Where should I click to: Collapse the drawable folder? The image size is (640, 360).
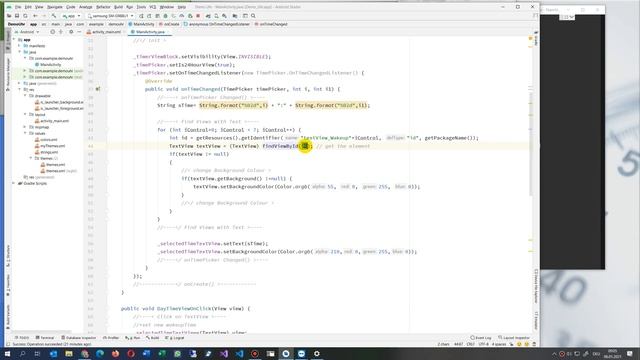coord(25,96)
